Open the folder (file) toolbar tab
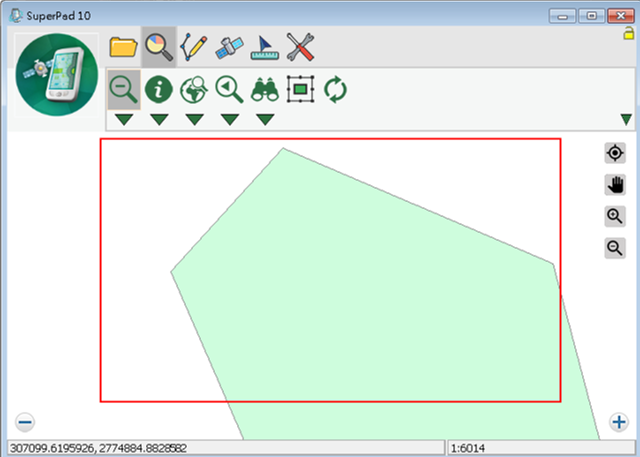The width and height of the screenshot is (640, 457). point(123,47)
